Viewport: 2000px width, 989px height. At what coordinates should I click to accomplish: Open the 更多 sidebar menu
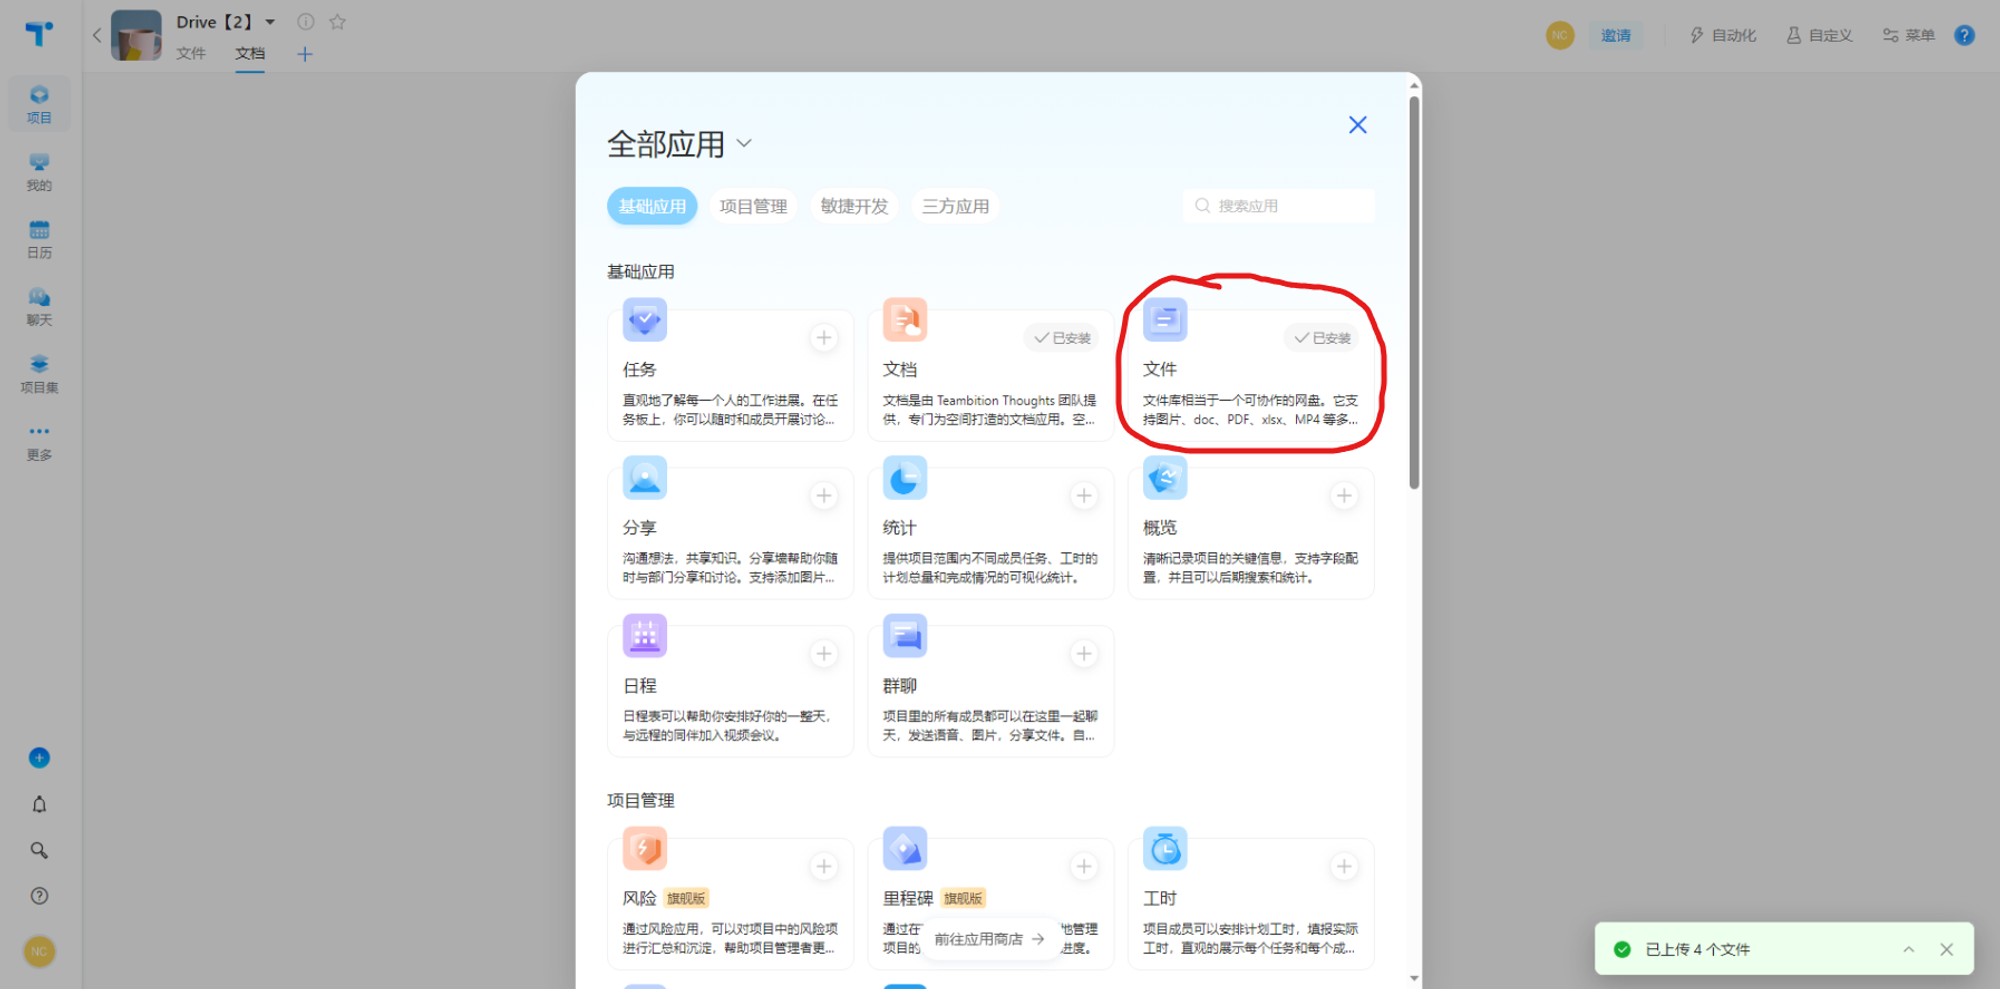click(x=39, y=442)
